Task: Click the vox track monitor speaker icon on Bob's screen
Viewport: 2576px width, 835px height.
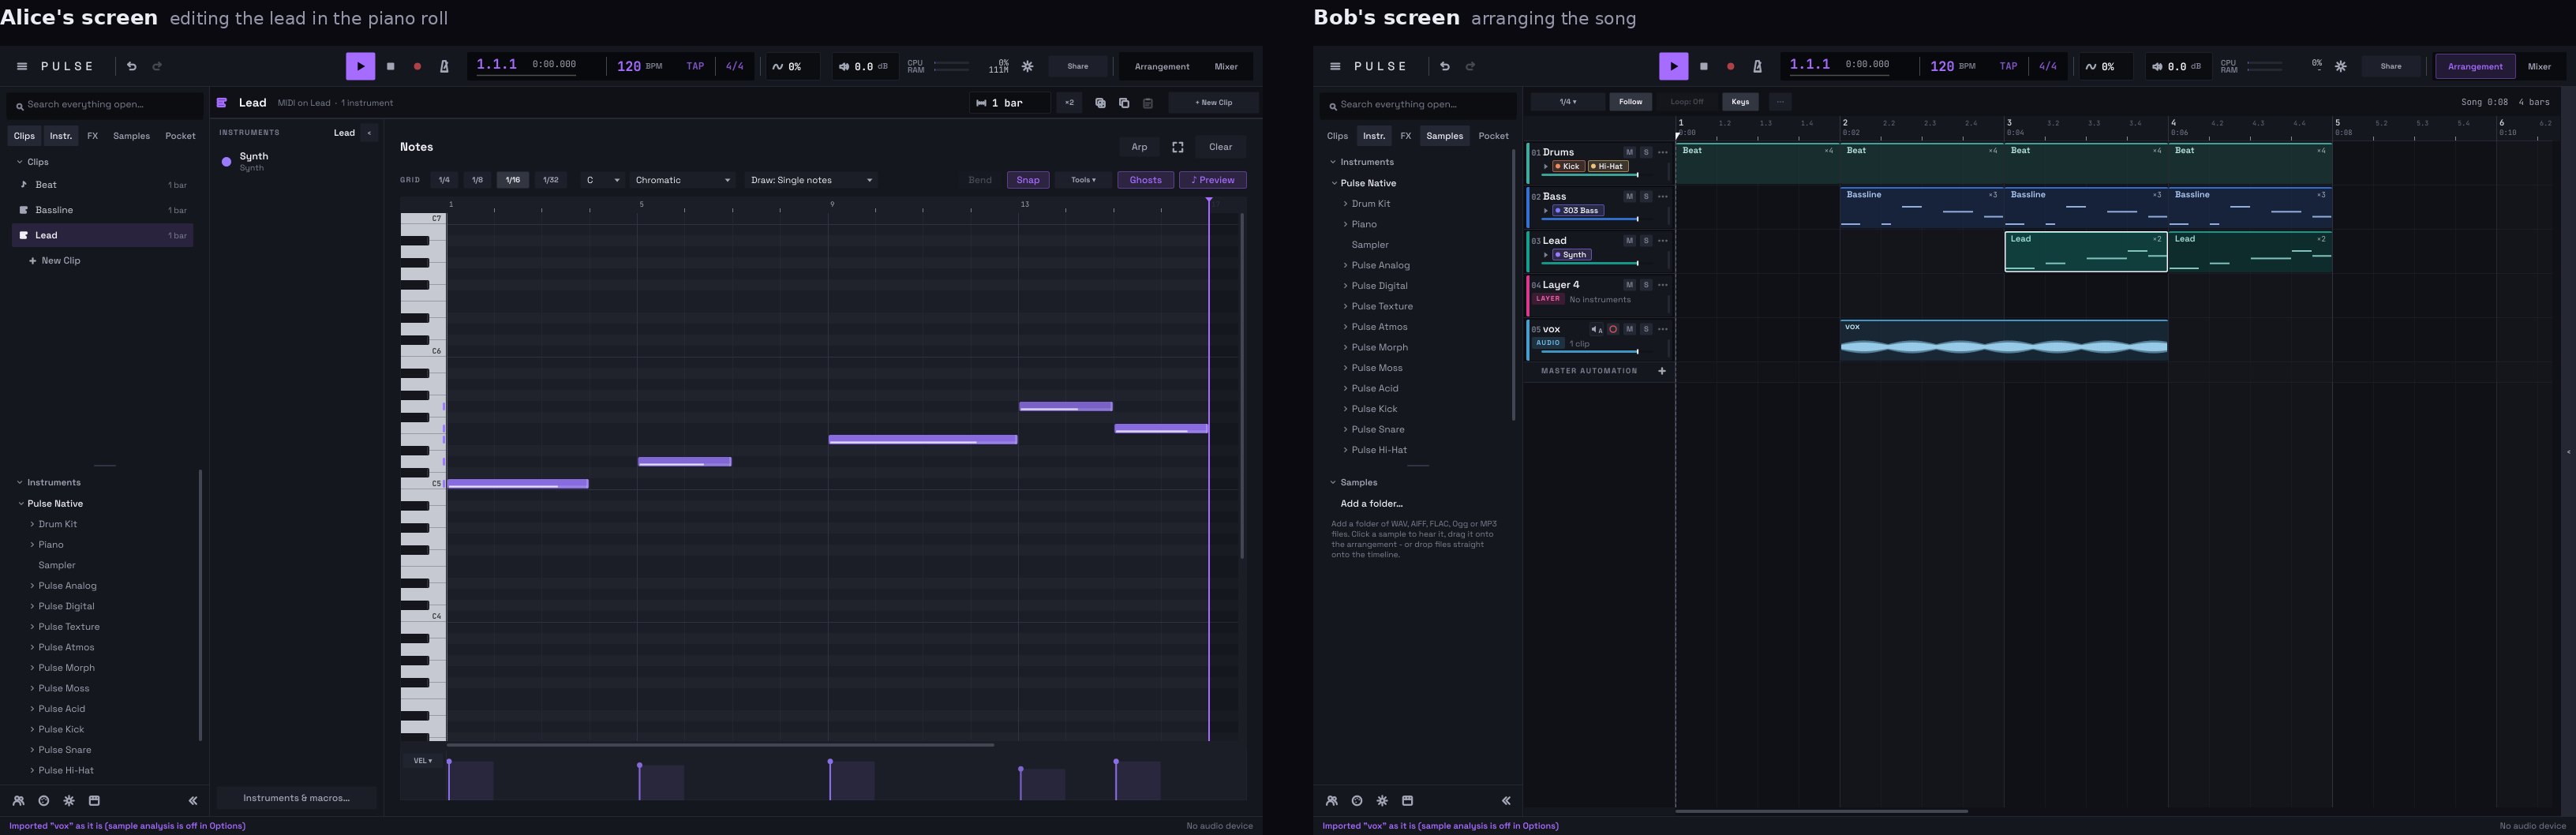Action: click(1596, 329)
